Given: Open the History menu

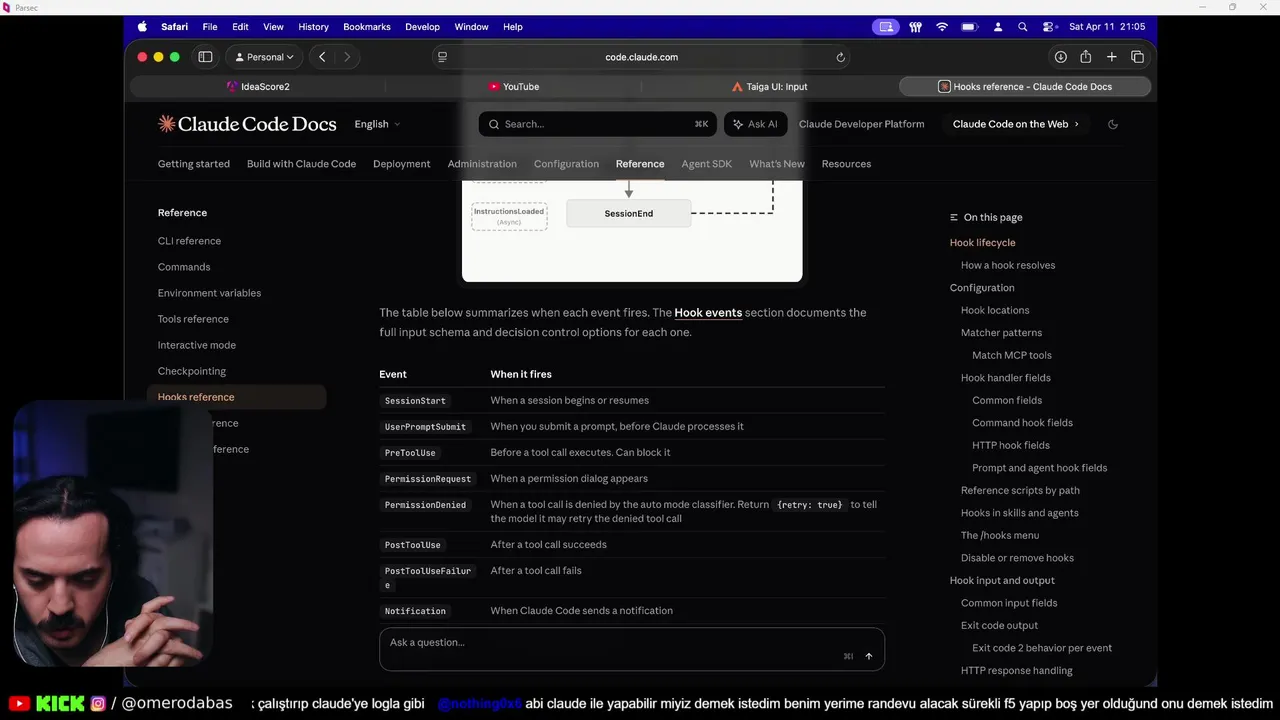Looking at the screenshot, I should coord(313,27).
